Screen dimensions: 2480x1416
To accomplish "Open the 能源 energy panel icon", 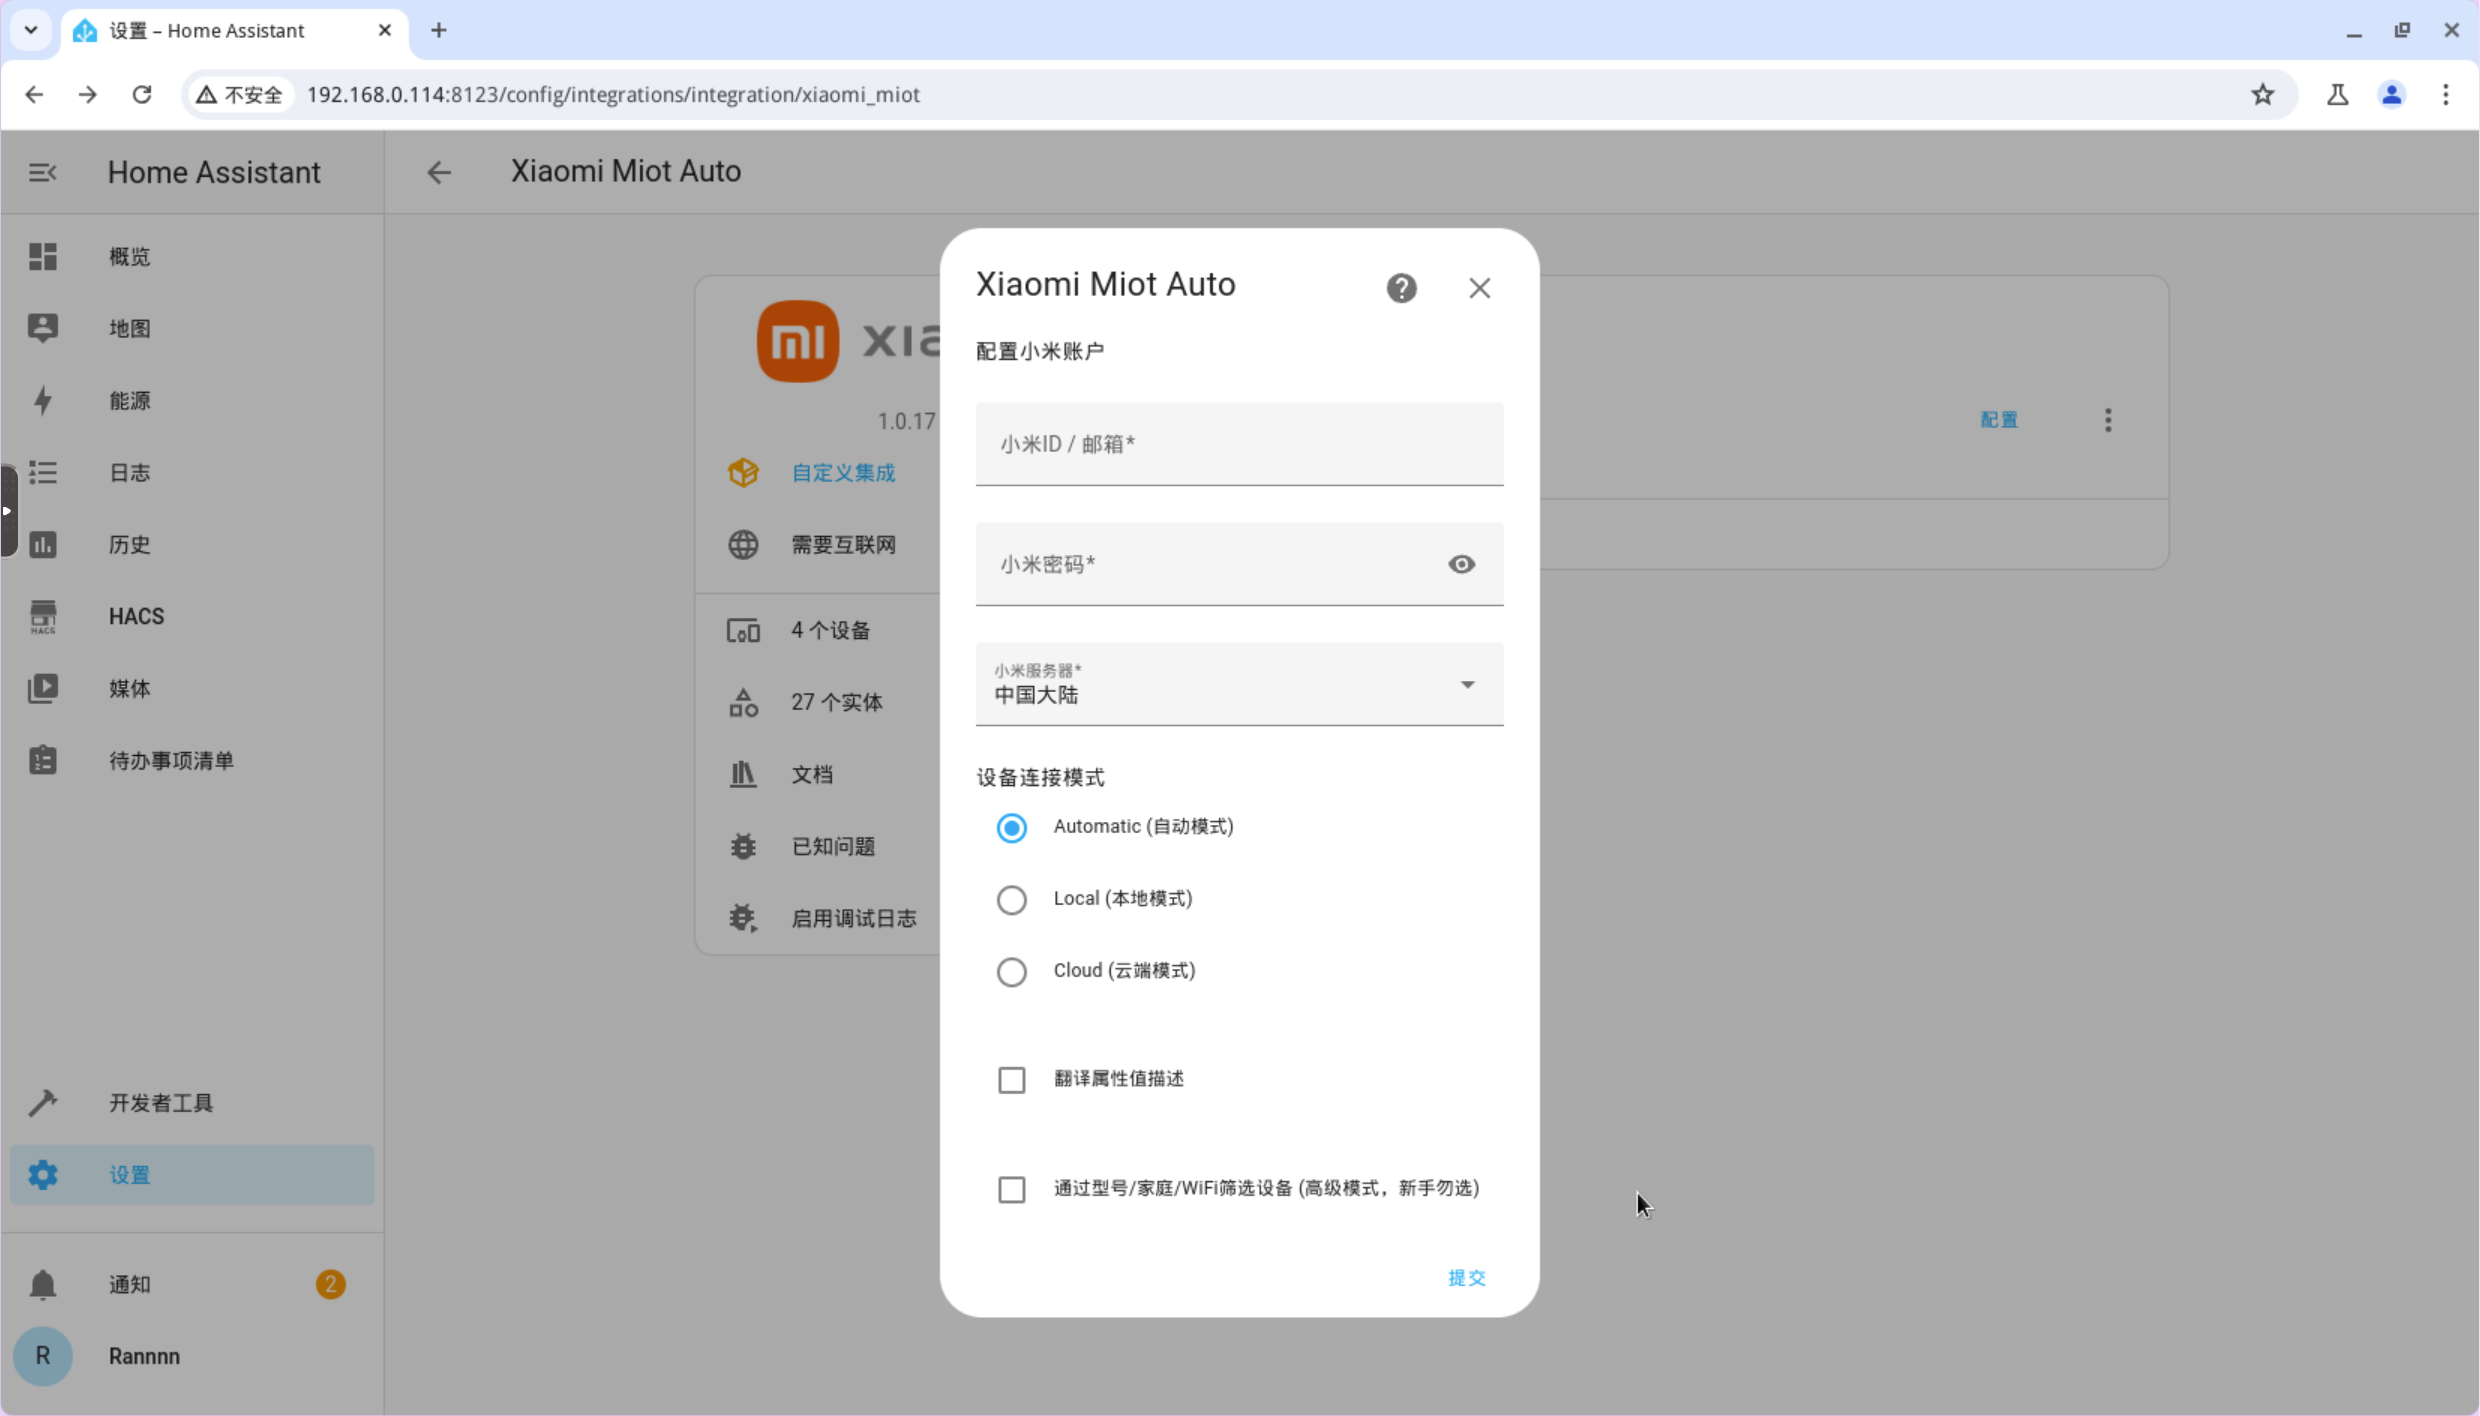I will 43,400.
